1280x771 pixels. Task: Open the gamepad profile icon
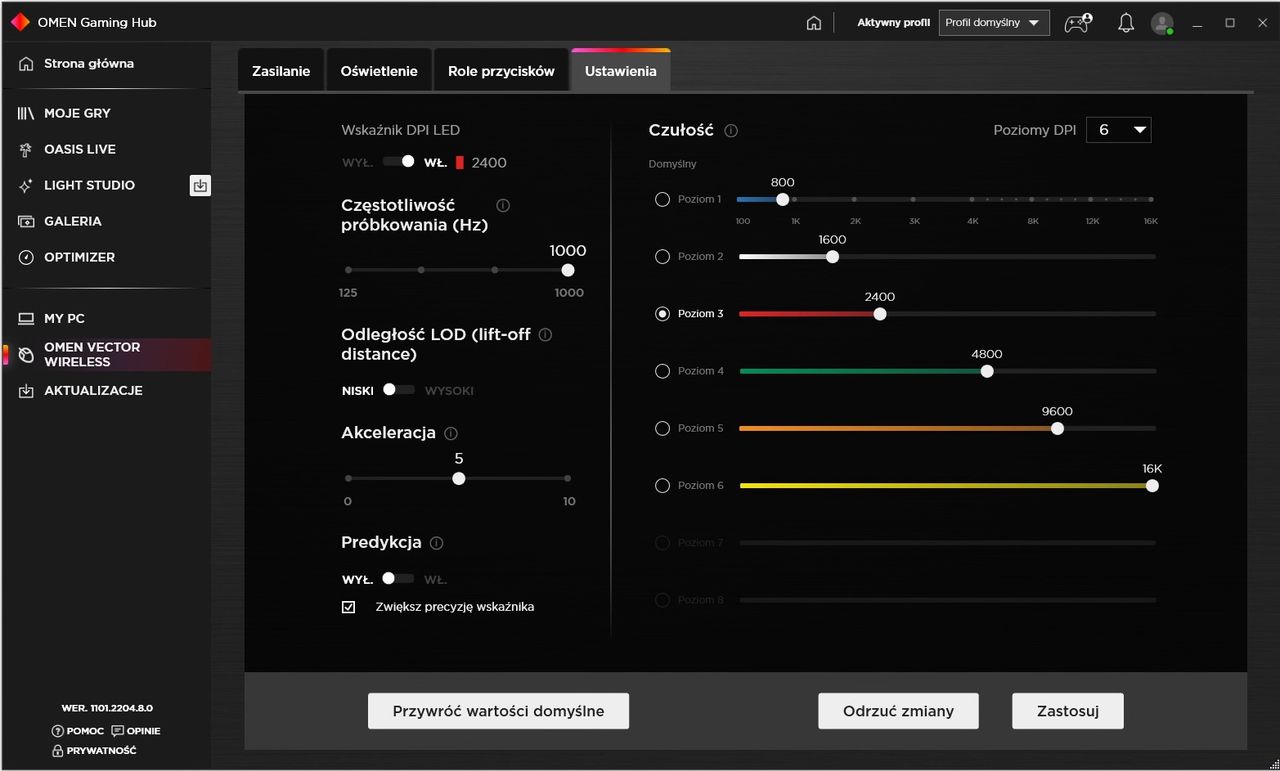click(1077, 23)
